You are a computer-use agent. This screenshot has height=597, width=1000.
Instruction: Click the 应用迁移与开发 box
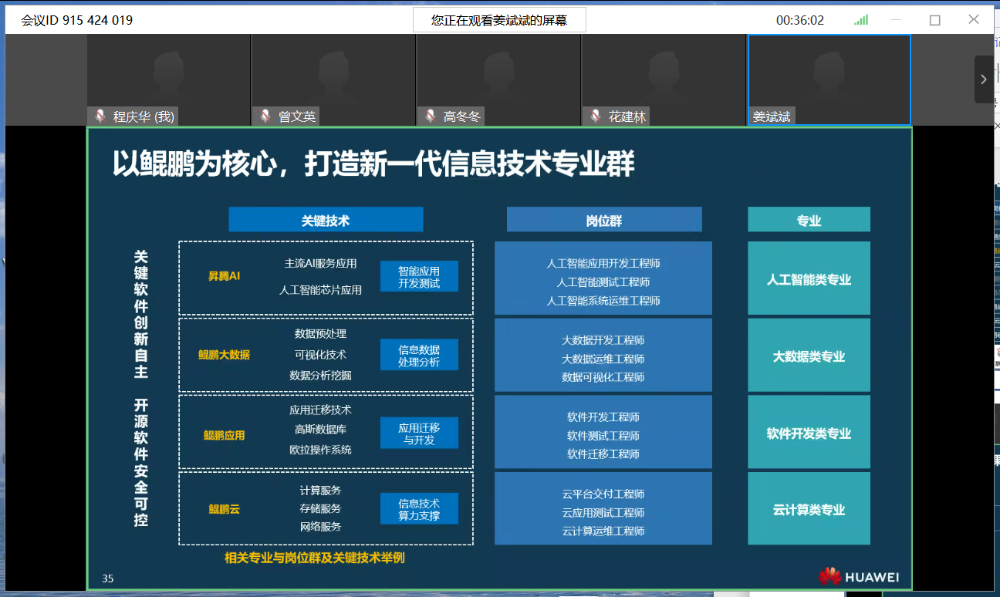click(419, 434)
